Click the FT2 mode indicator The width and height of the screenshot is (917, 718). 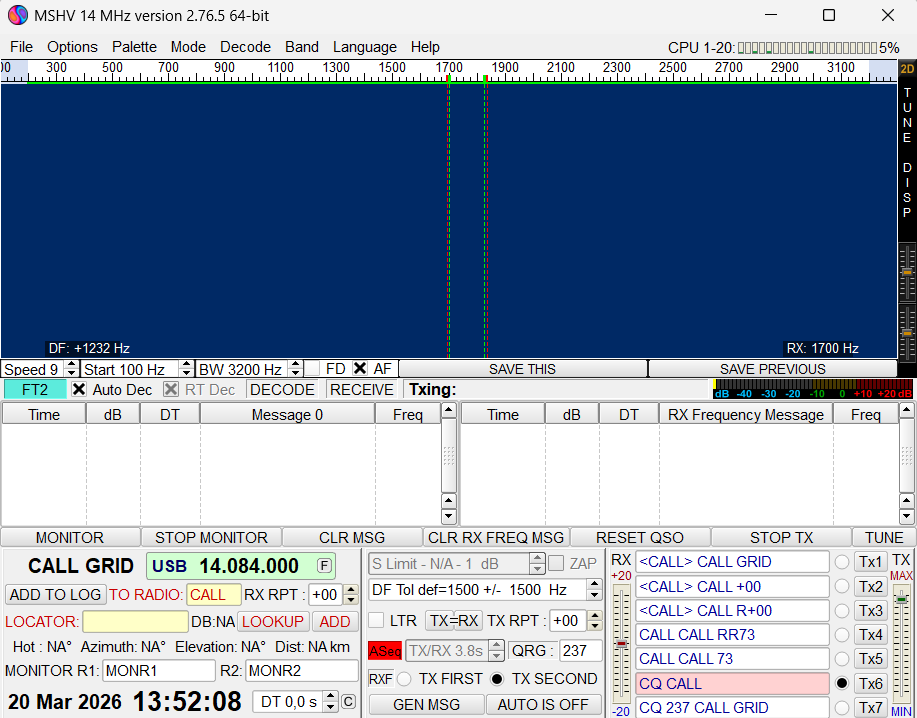tap(35, 390)
